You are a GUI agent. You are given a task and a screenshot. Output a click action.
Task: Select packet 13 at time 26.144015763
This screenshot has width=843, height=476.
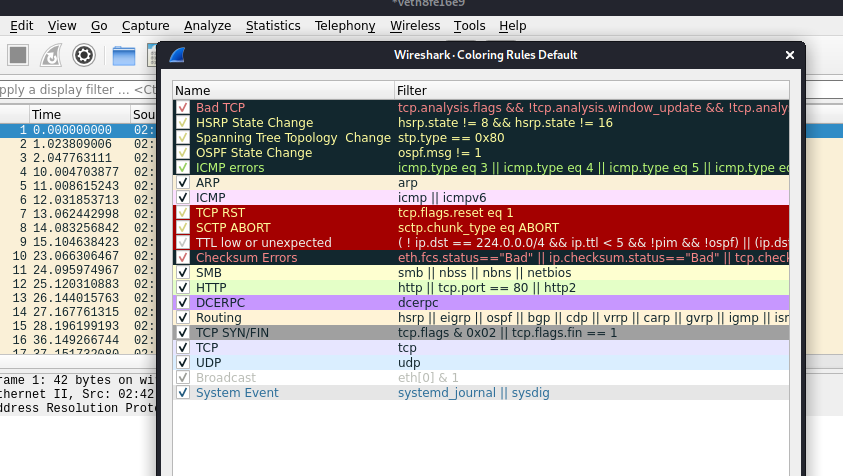(x=78, y=298)
